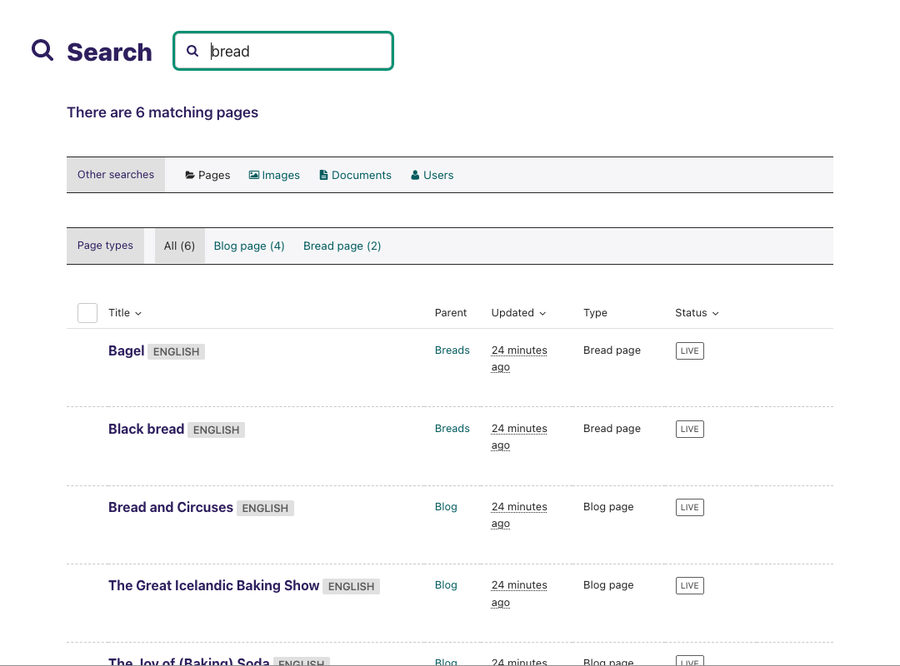
Task: Click the person icon beside Users
Action: coord(415,175)
